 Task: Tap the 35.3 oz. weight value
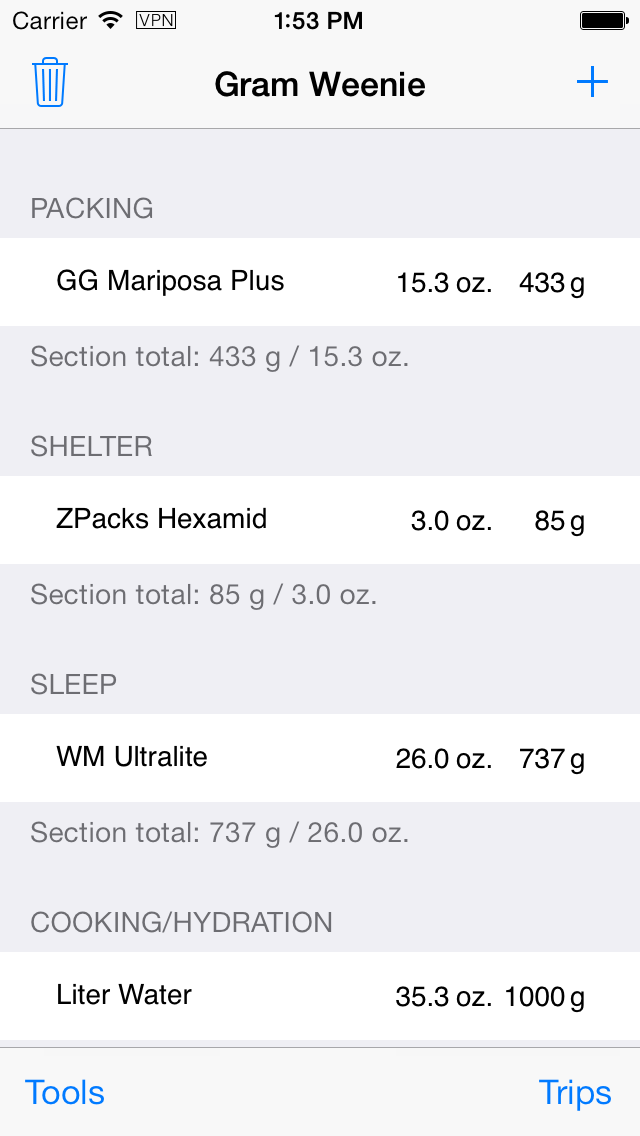444,998
